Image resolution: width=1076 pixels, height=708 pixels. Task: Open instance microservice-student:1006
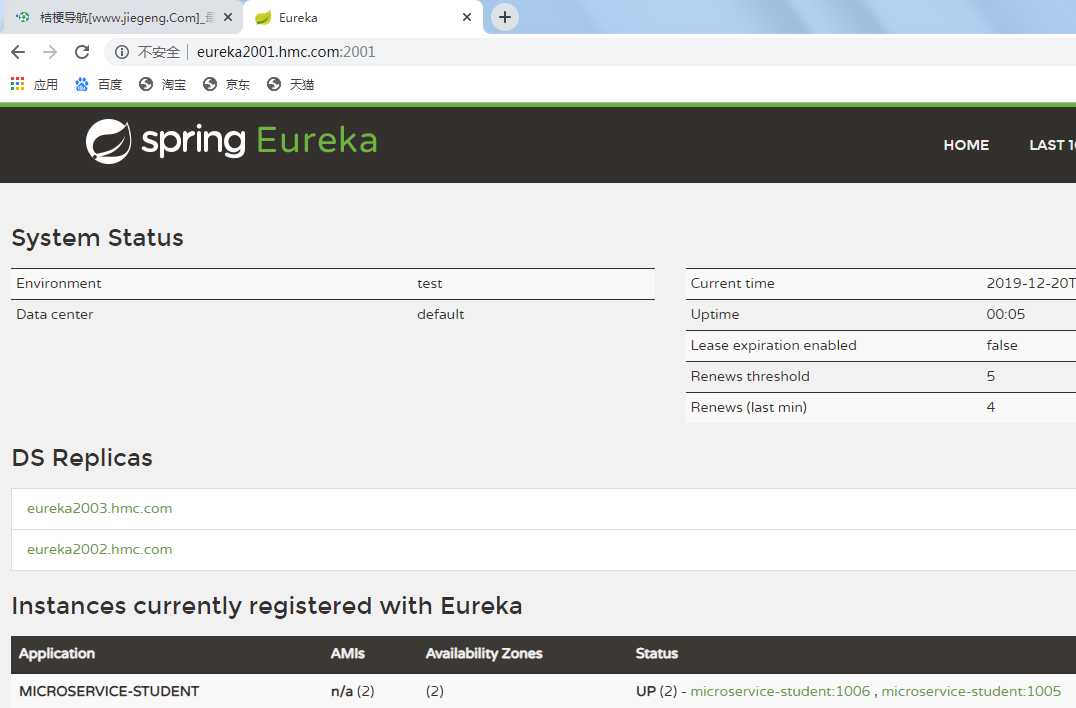coord(780,691)
